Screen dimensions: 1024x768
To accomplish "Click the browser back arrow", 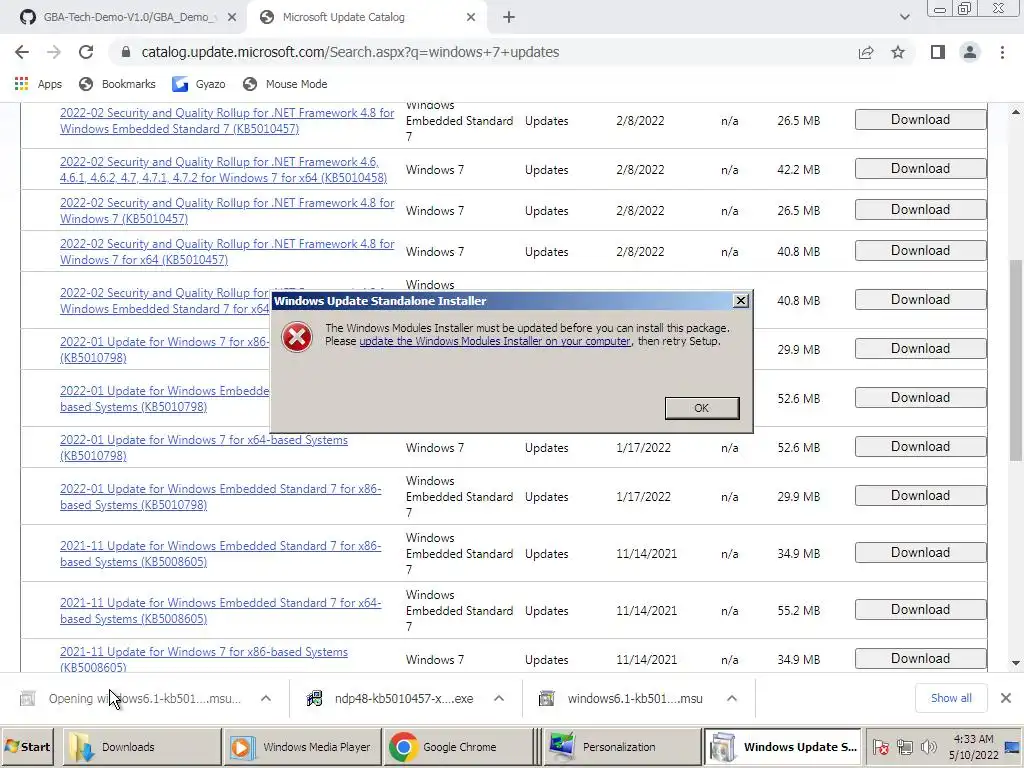I will coord(22,52).
